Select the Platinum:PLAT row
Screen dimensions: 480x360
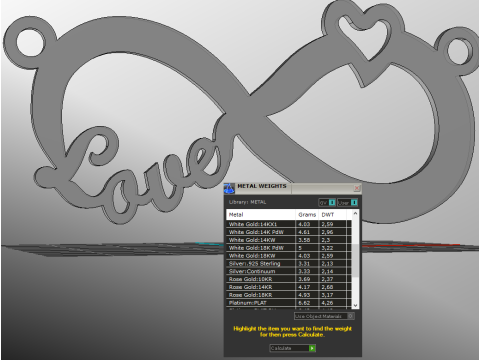click(289, 303)
